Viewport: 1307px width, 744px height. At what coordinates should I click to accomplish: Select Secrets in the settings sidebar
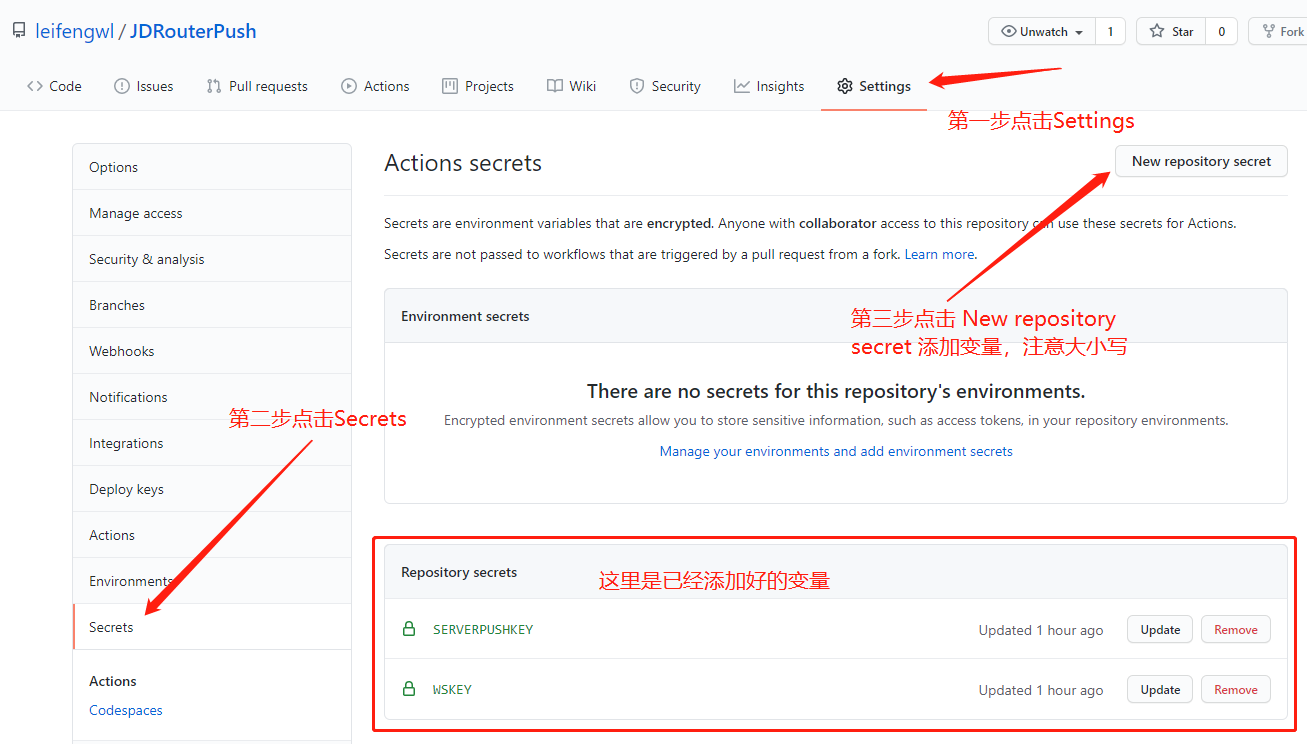coord(212,627)
